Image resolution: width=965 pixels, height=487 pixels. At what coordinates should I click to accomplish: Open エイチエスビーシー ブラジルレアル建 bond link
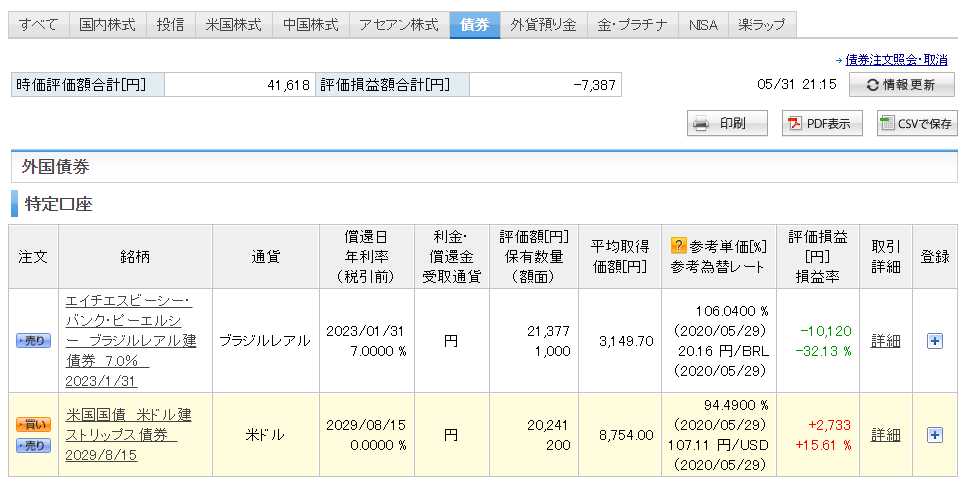(131, 341)
